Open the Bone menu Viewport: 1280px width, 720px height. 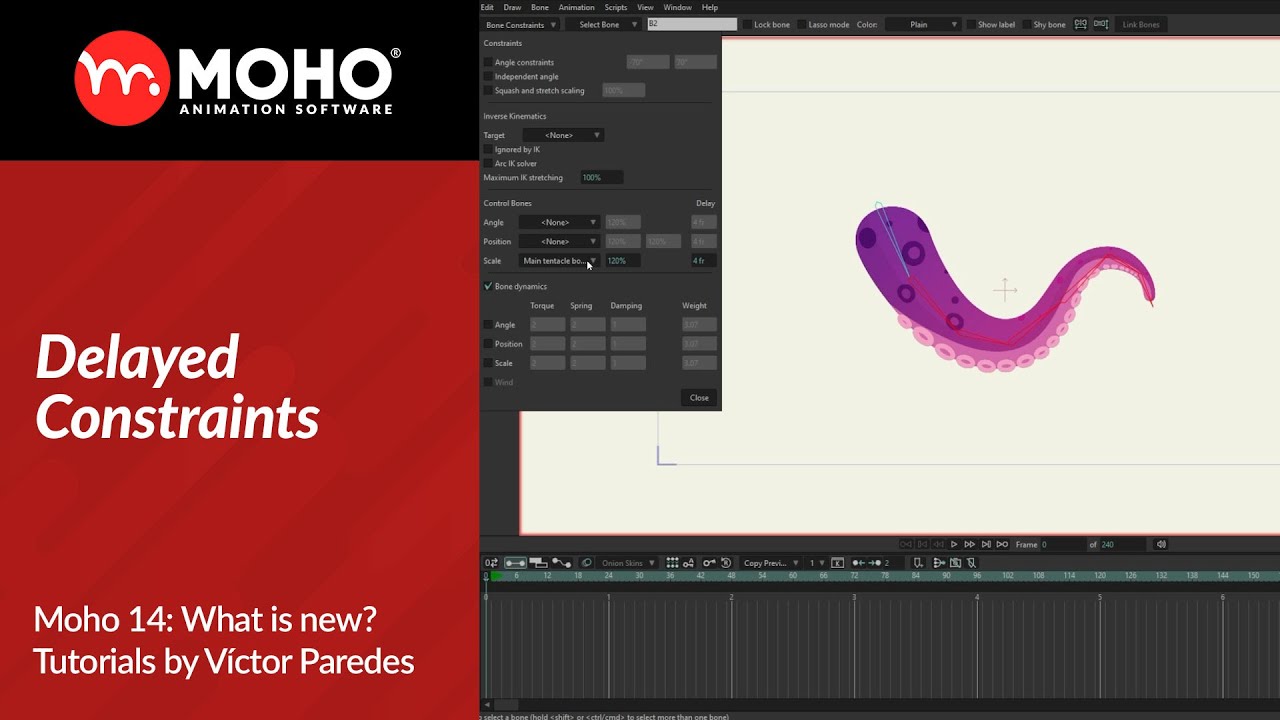[540, 7]
